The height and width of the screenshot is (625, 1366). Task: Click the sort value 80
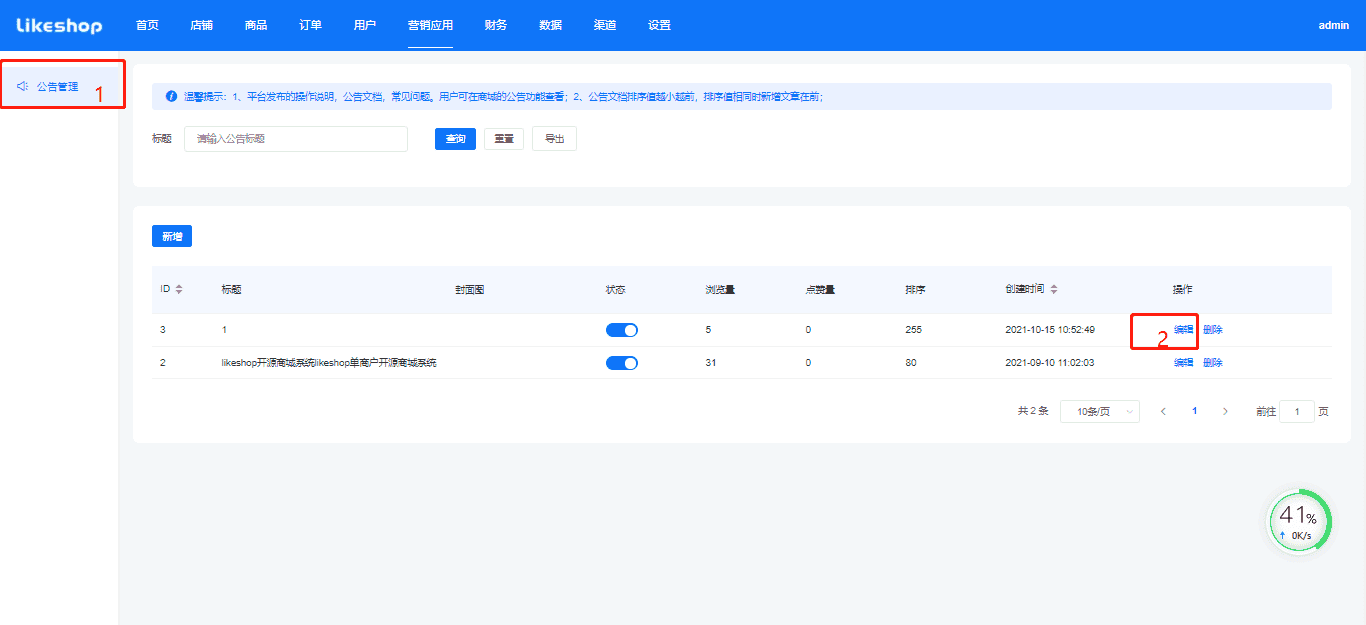(x=911, y=363)
